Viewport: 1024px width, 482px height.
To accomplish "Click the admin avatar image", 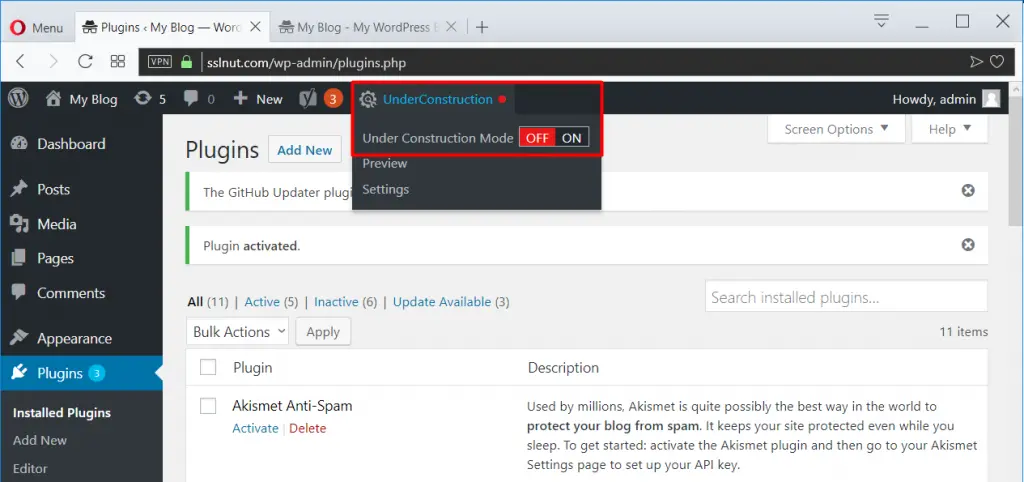I will pyautogui.click(x=991, y=99).
